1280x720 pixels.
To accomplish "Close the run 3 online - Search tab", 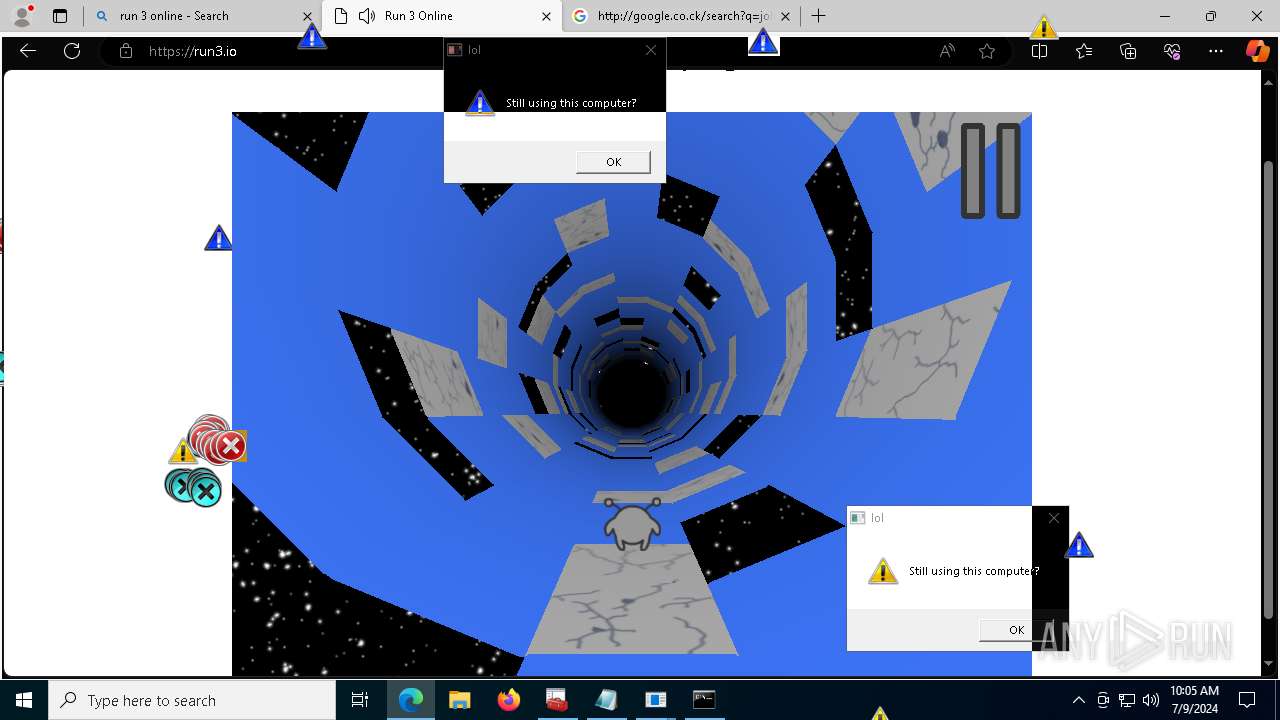I will [307, 16].
